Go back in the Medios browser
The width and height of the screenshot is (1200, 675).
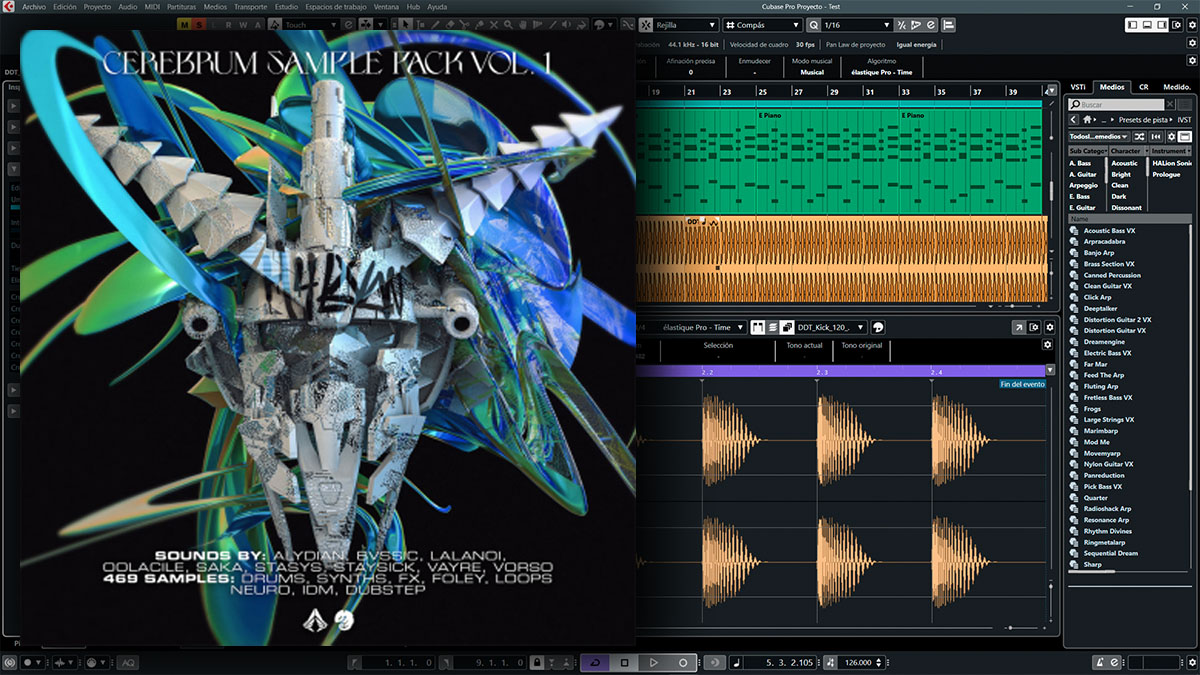click(1073, 120)
